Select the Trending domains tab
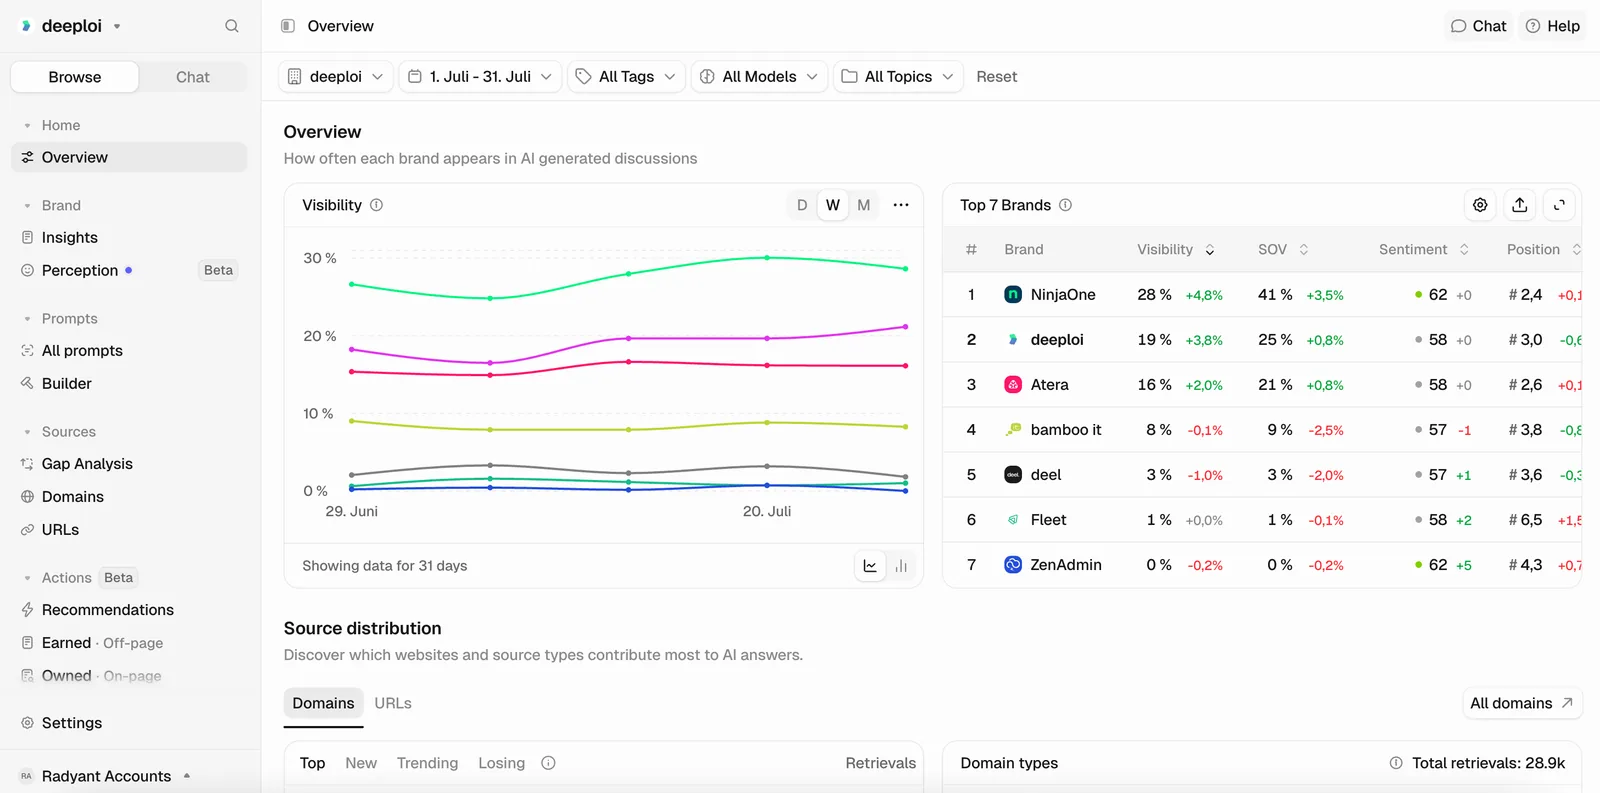The width and height of the screenshot is (1600, 793). (x=427, y=763)
